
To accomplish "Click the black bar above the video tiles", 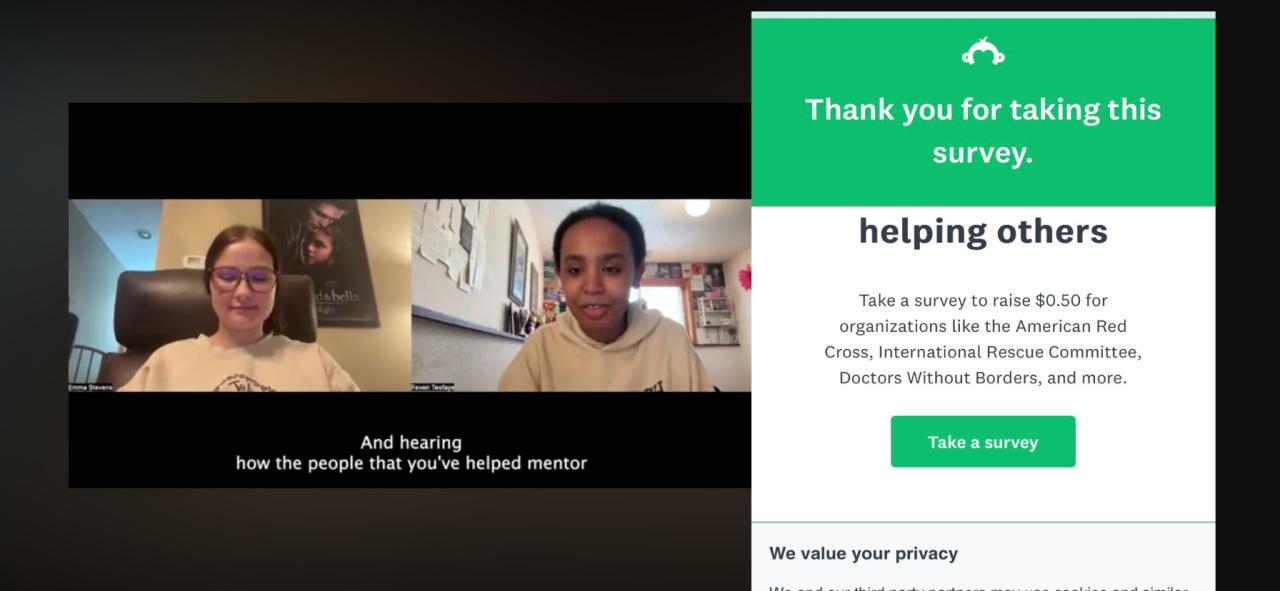I will (x=410, y=151).
